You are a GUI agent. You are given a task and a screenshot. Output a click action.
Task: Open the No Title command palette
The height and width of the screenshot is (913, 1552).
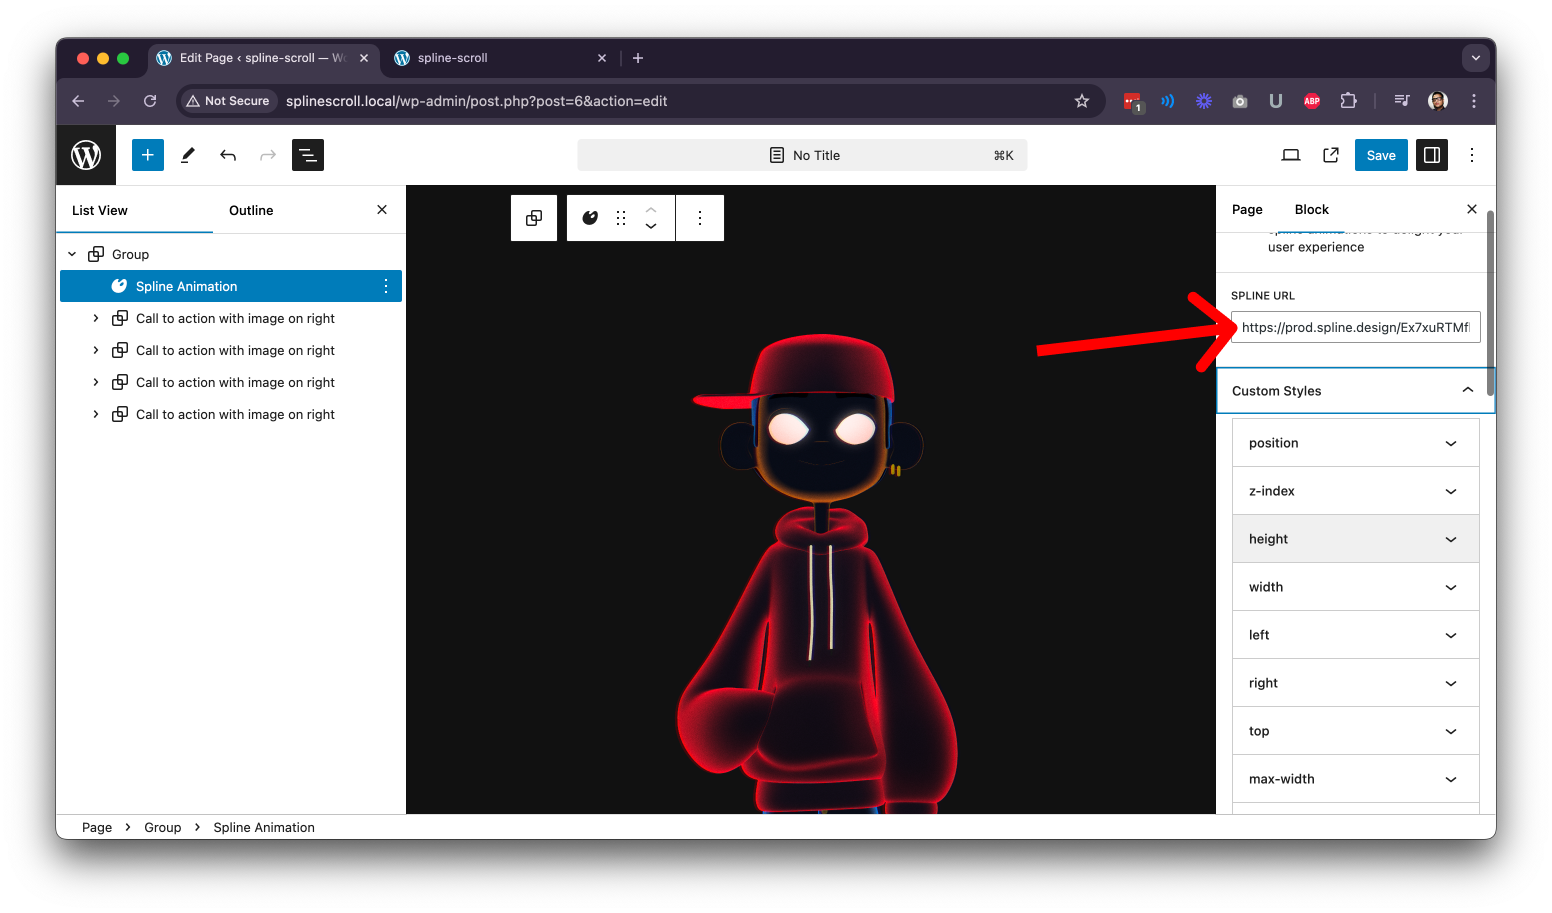point(802,155)
